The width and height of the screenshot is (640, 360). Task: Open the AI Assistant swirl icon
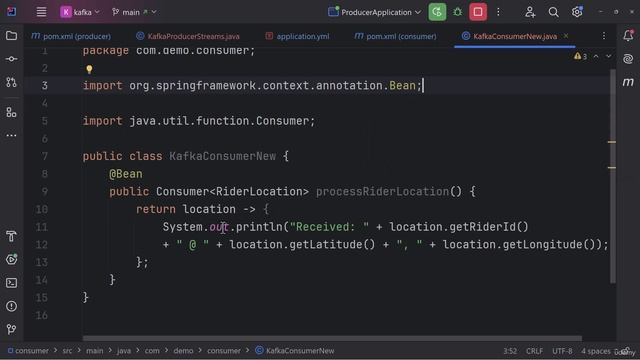(x=628, y=59)
